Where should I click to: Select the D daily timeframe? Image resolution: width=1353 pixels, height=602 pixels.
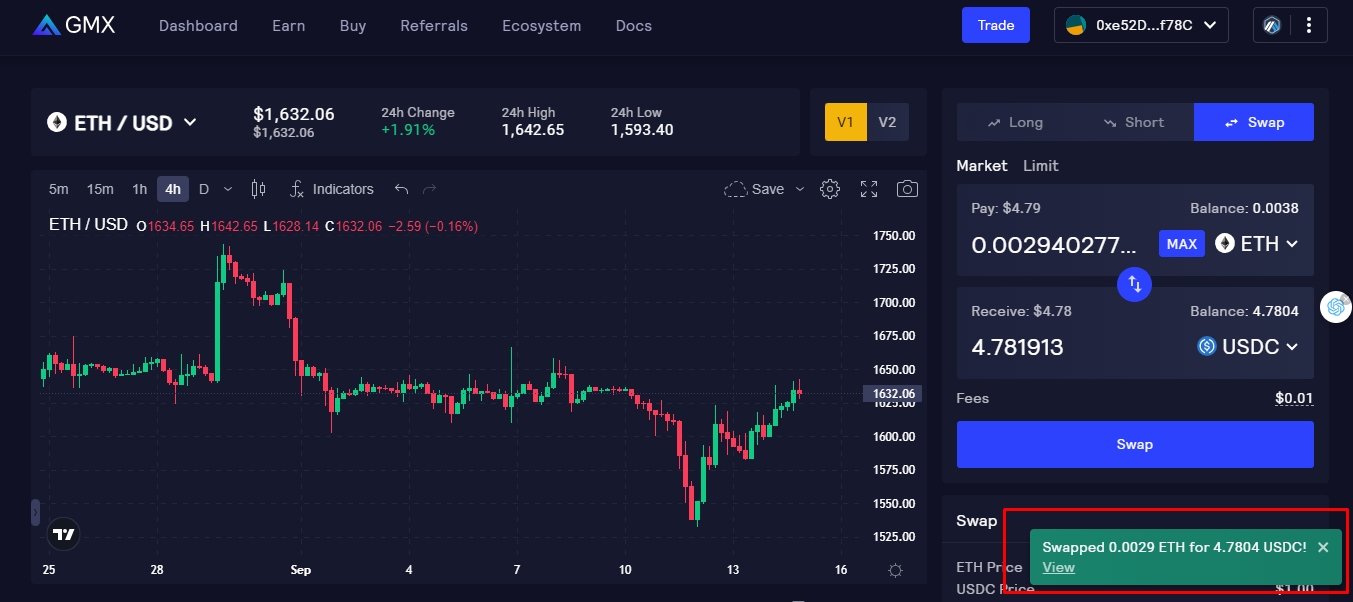[x=204, y=189]
